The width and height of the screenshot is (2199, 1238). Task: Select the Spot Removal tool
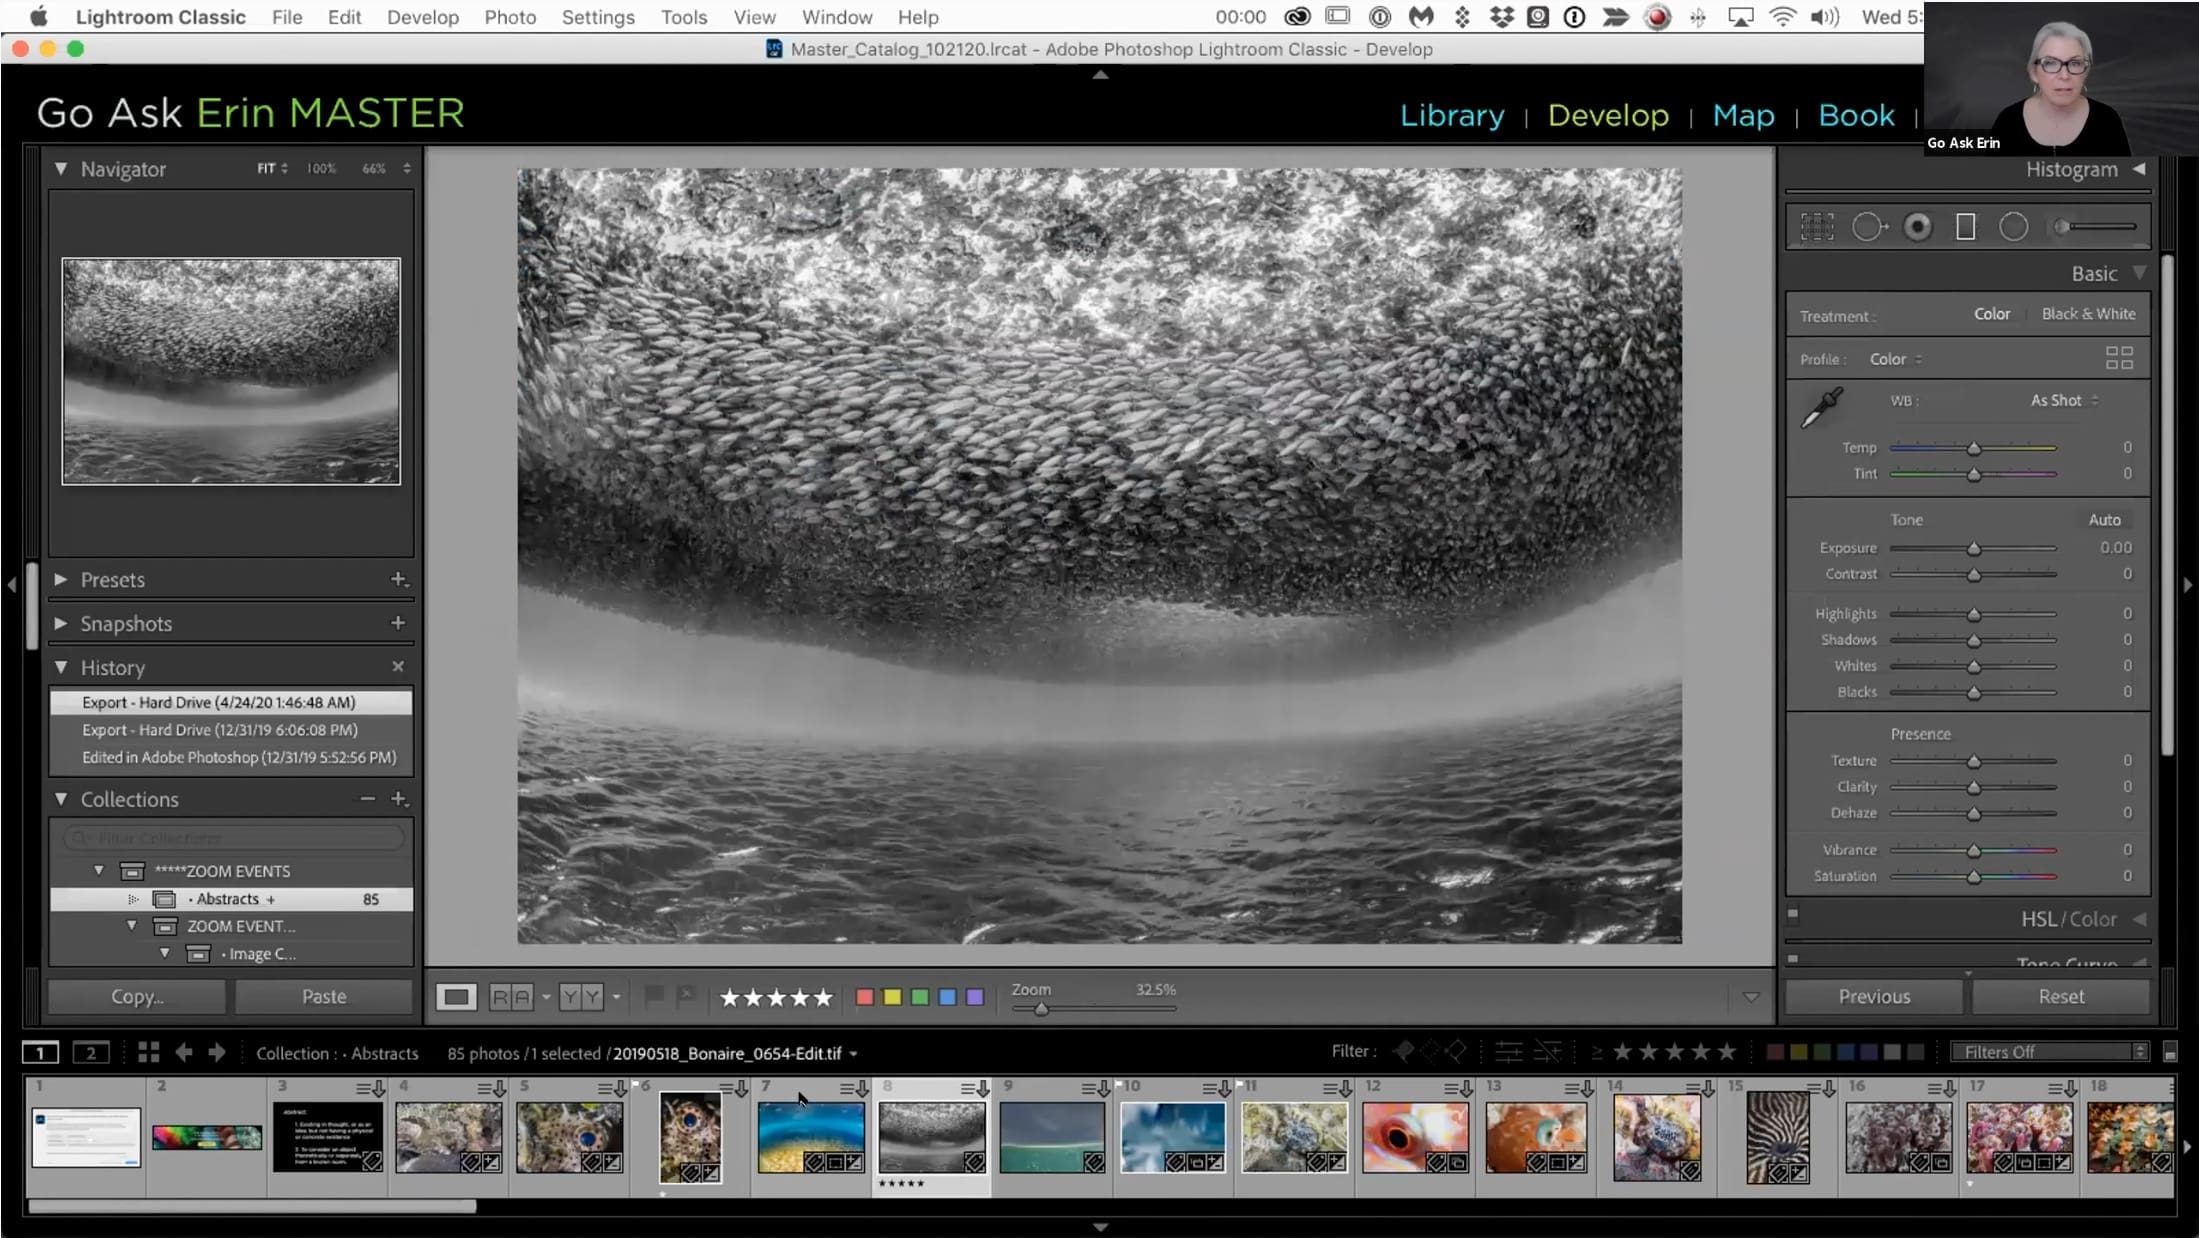click(1868, 227)
